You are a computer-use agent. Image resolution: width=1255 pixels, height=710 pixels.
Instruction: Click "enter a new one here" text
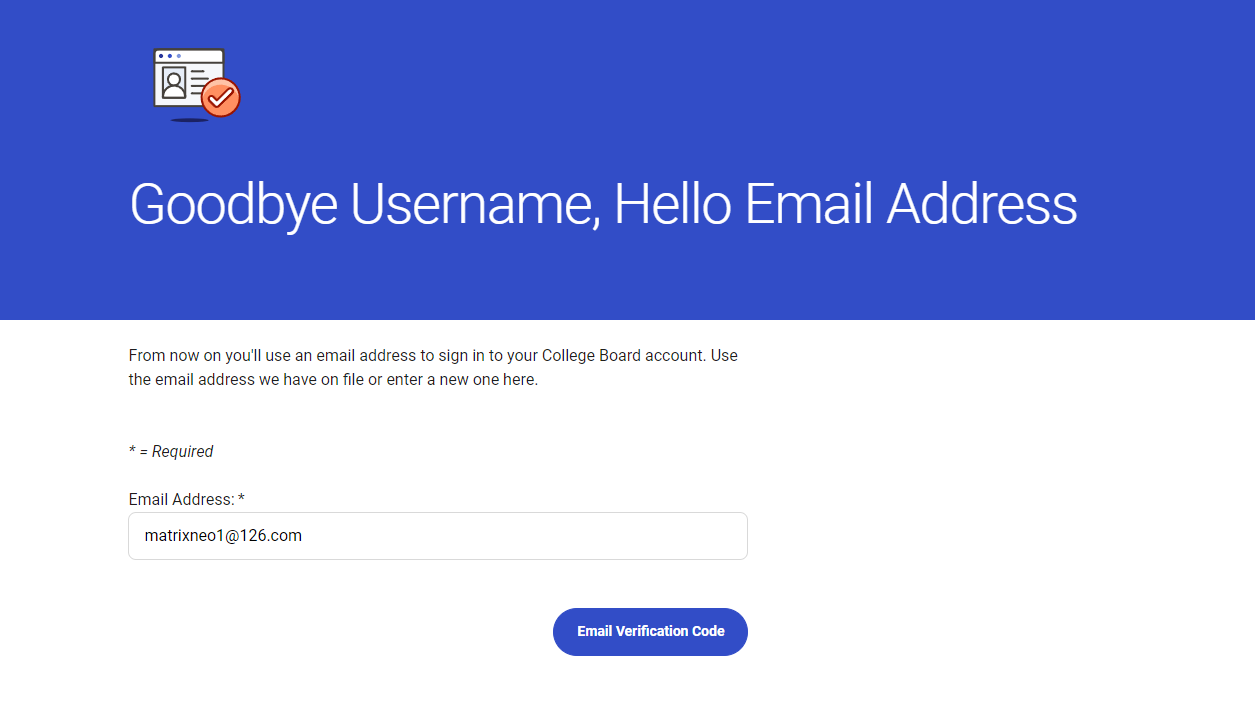(460, 380)
